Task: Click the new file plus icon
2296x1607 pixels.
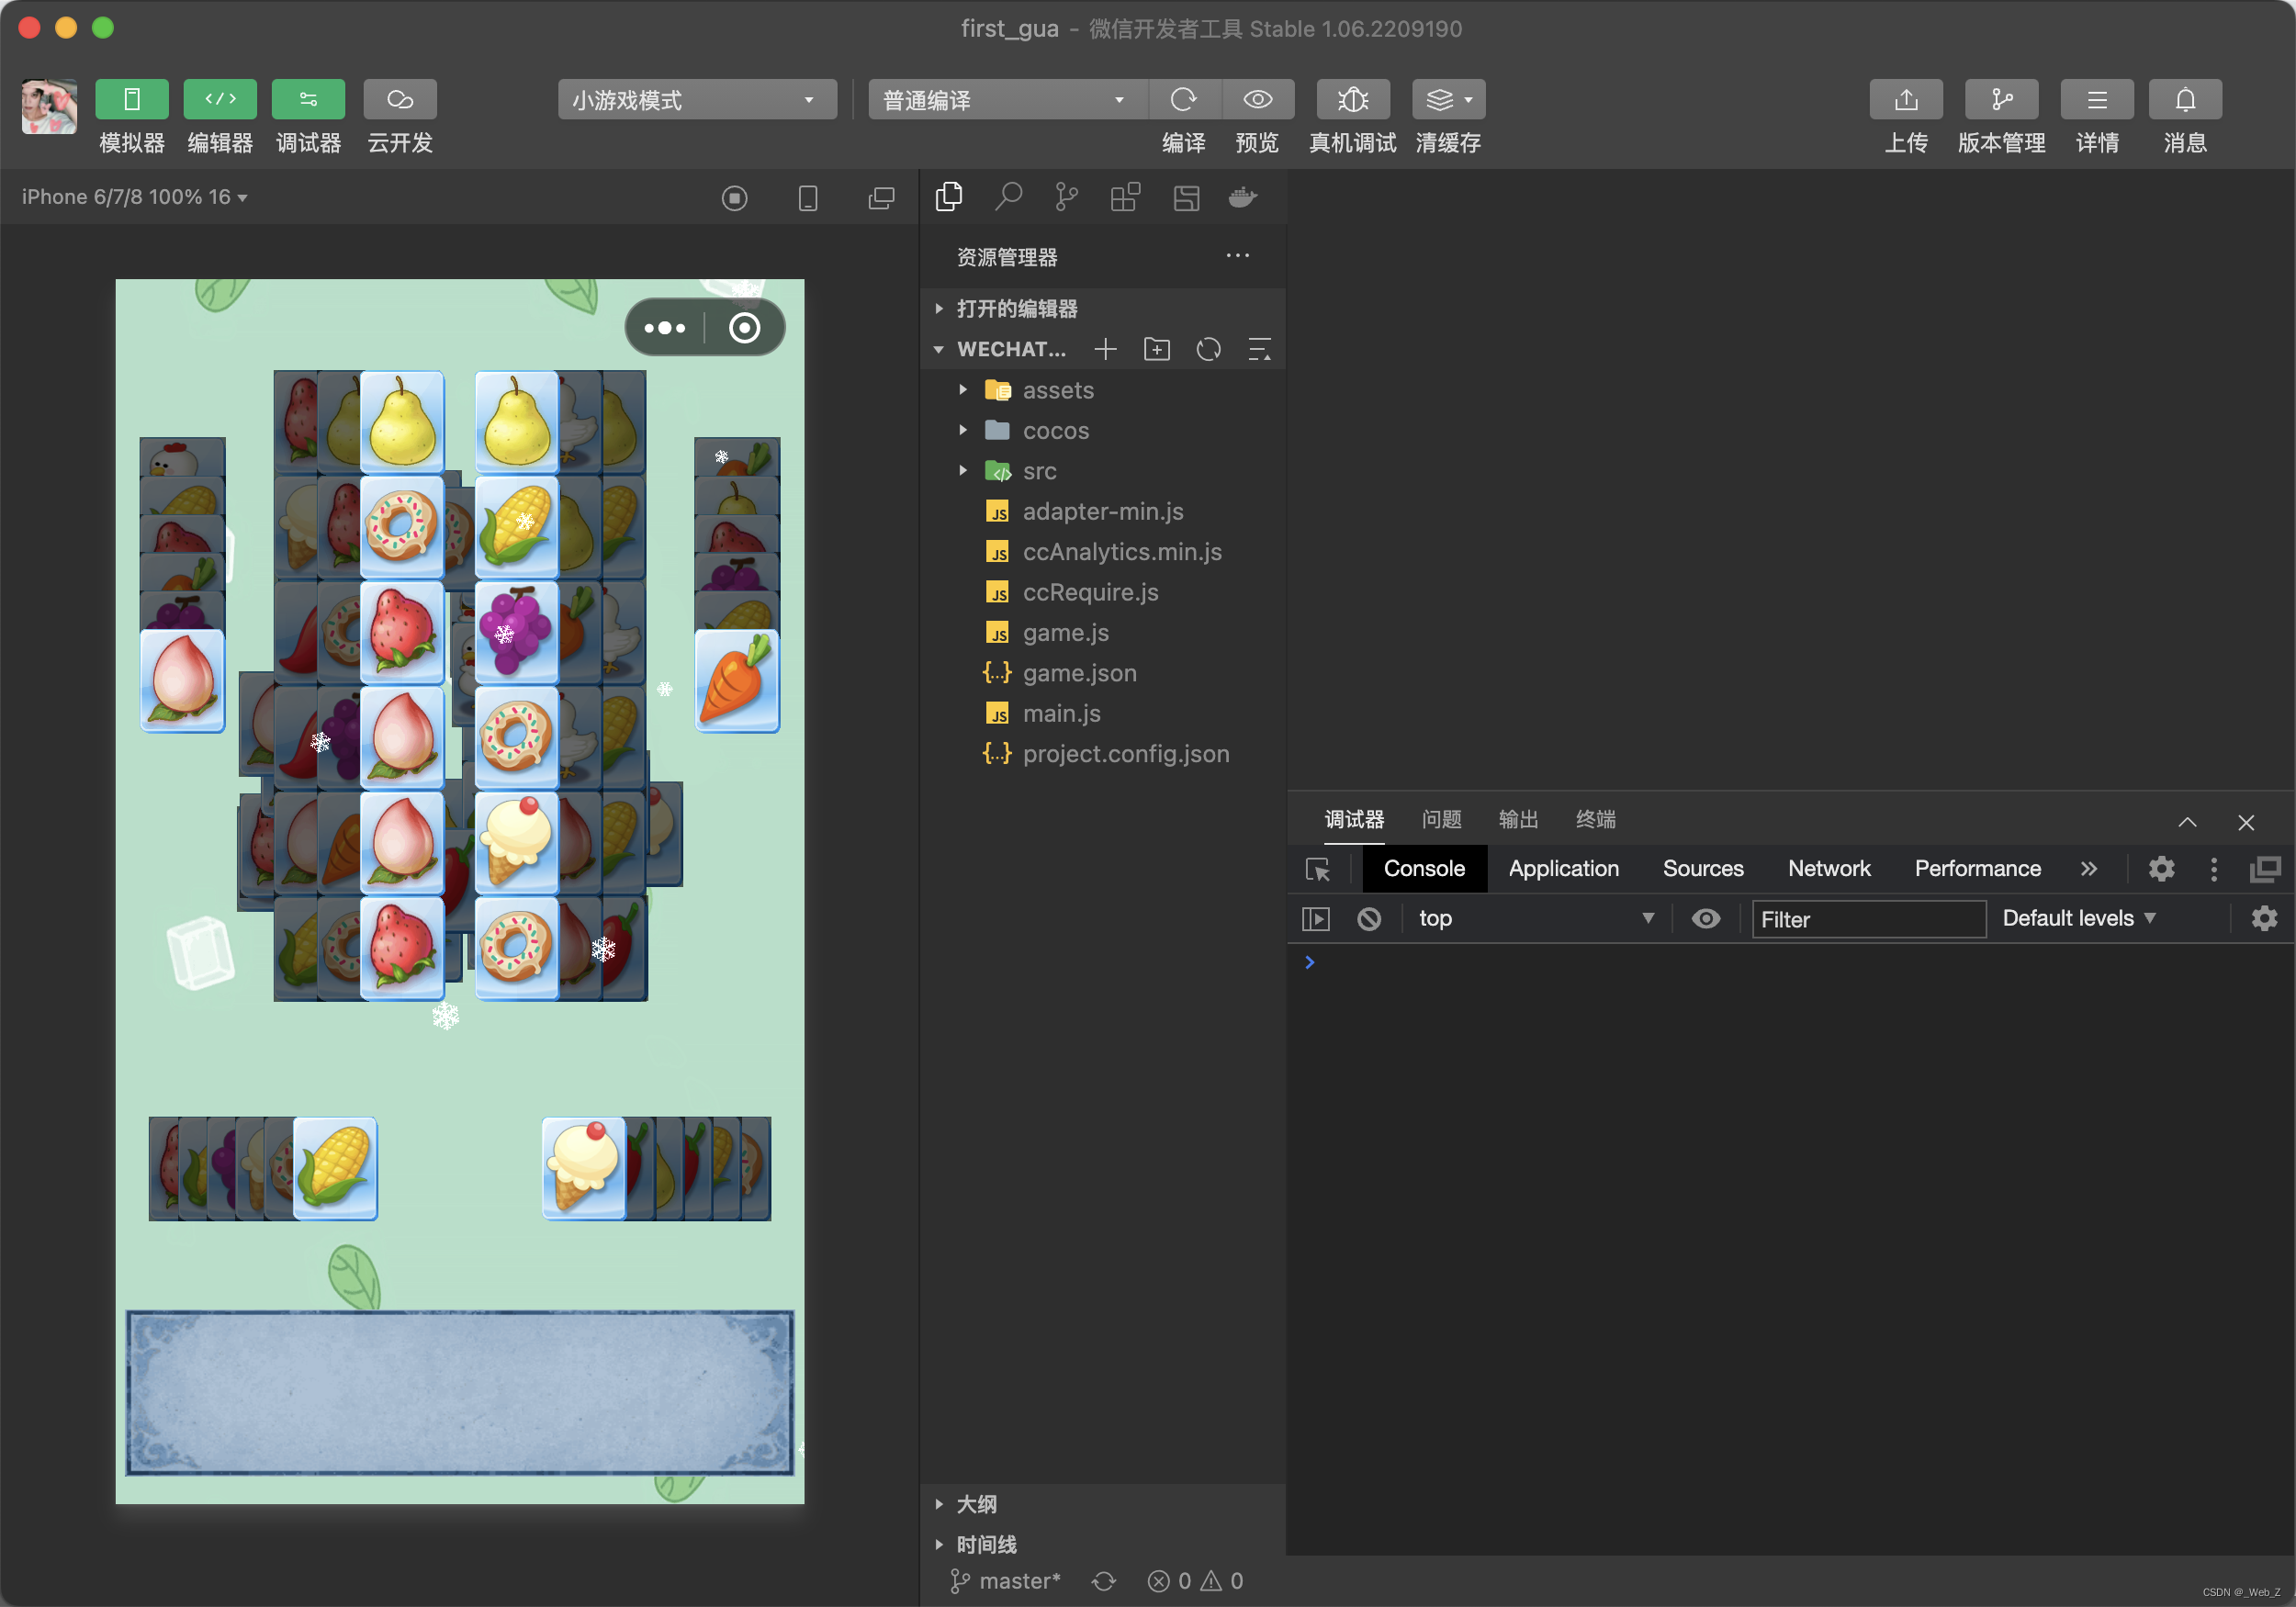Action: click(1104, 349)
